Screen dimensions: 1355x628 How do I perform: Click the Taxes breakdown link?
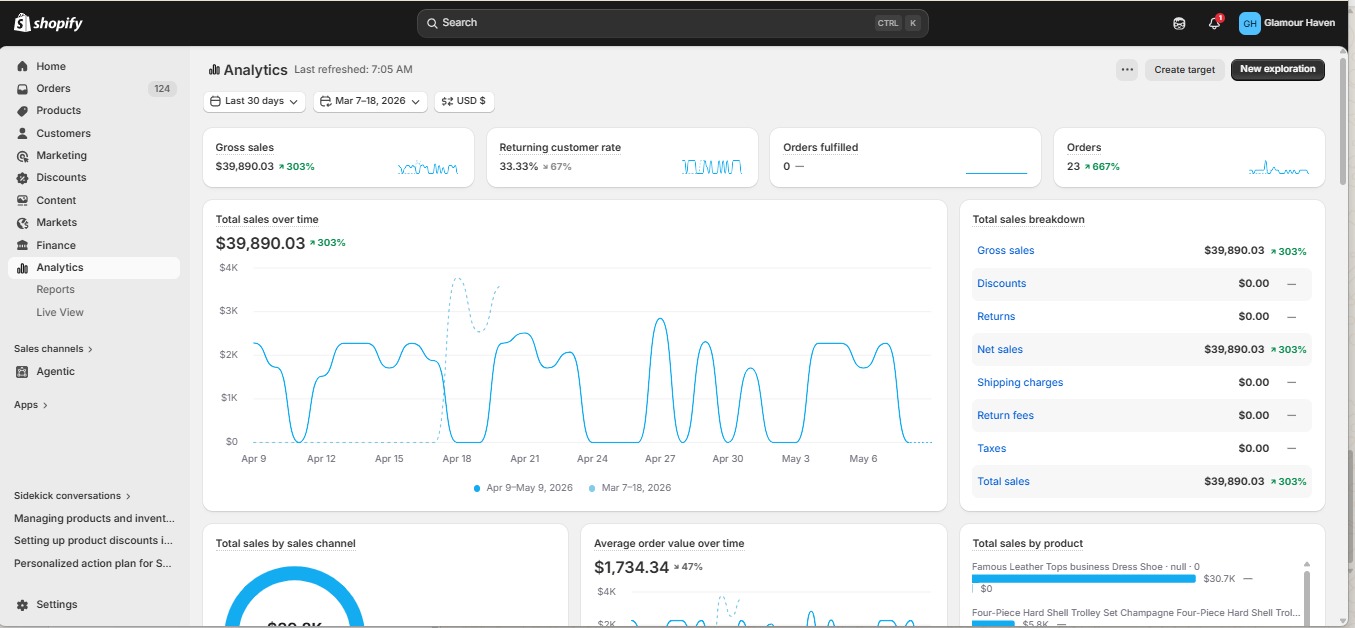(992, 449)
